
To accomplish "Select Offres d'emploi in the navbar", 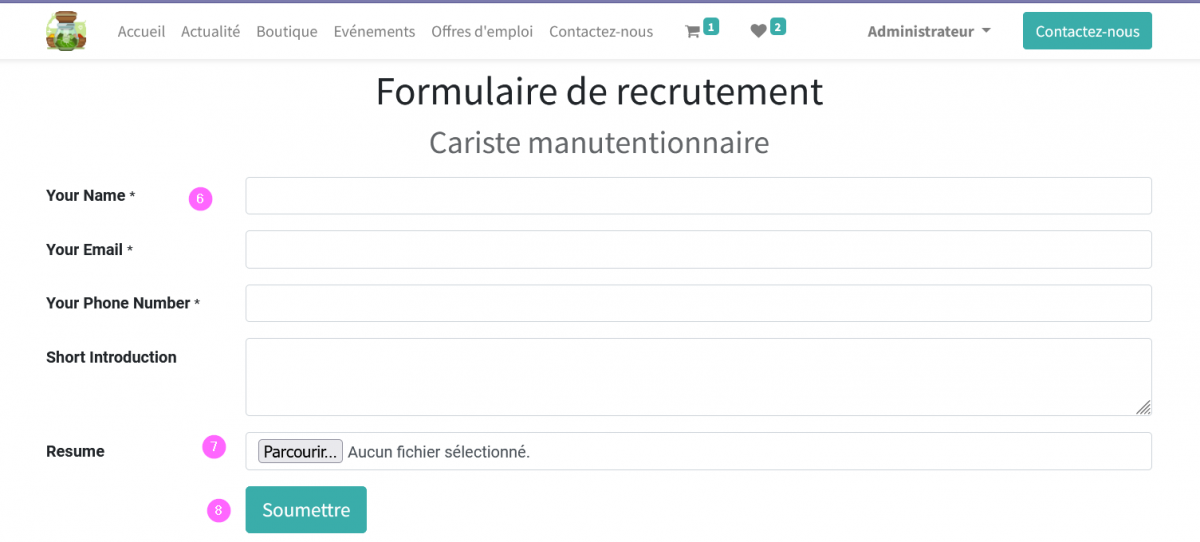I will [x=482, y=31].
